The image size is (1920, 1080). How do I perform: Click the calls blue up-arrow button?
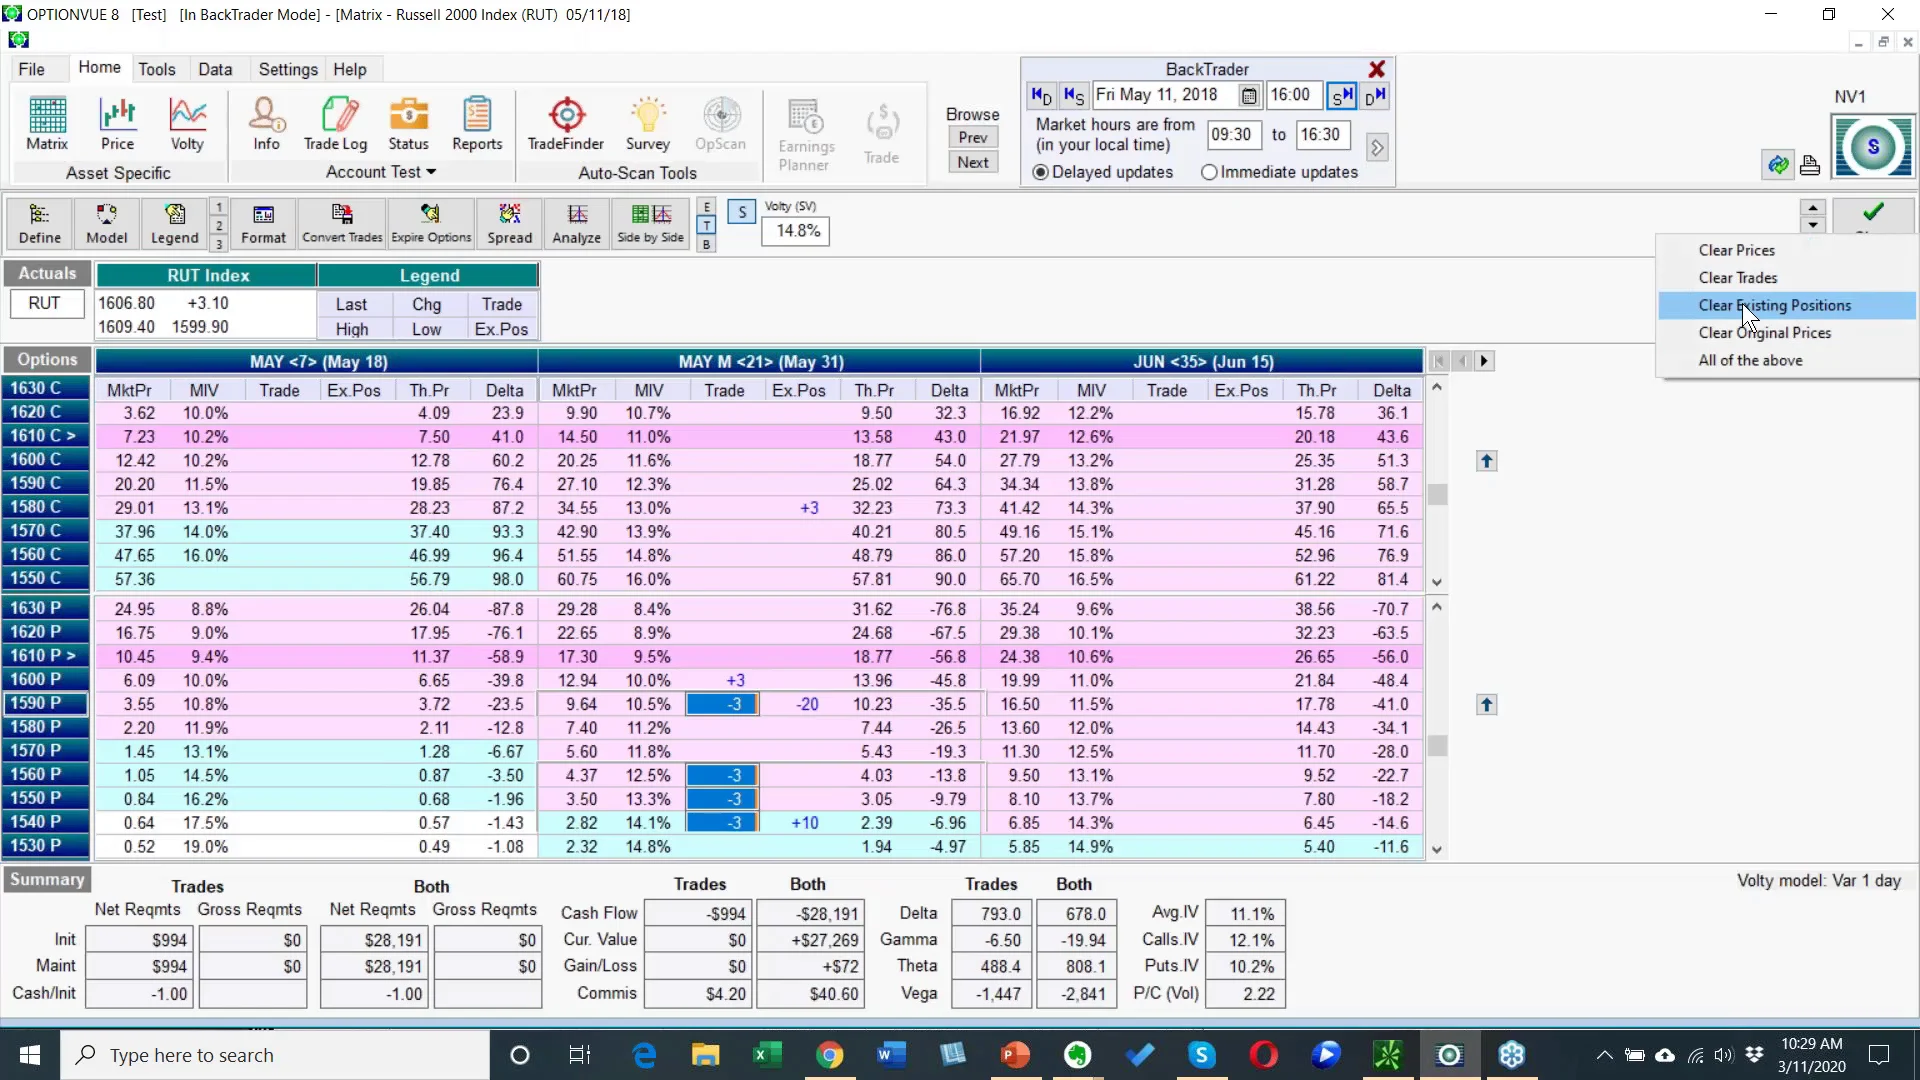[1487, 461]
